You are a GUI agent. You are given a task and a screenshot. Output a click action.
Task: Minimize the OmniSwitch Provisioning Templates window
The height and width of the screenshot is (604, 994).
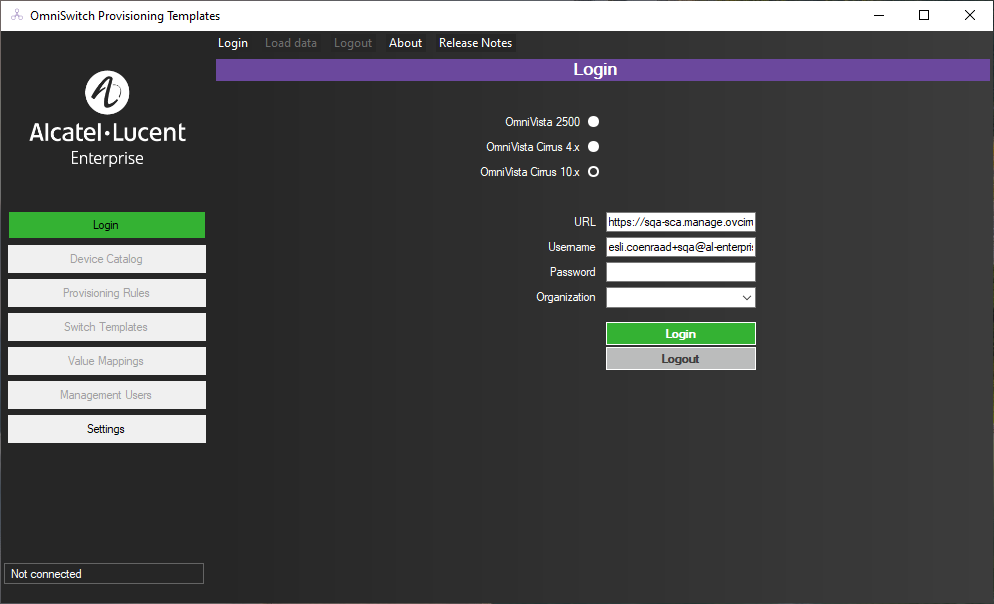879,15
